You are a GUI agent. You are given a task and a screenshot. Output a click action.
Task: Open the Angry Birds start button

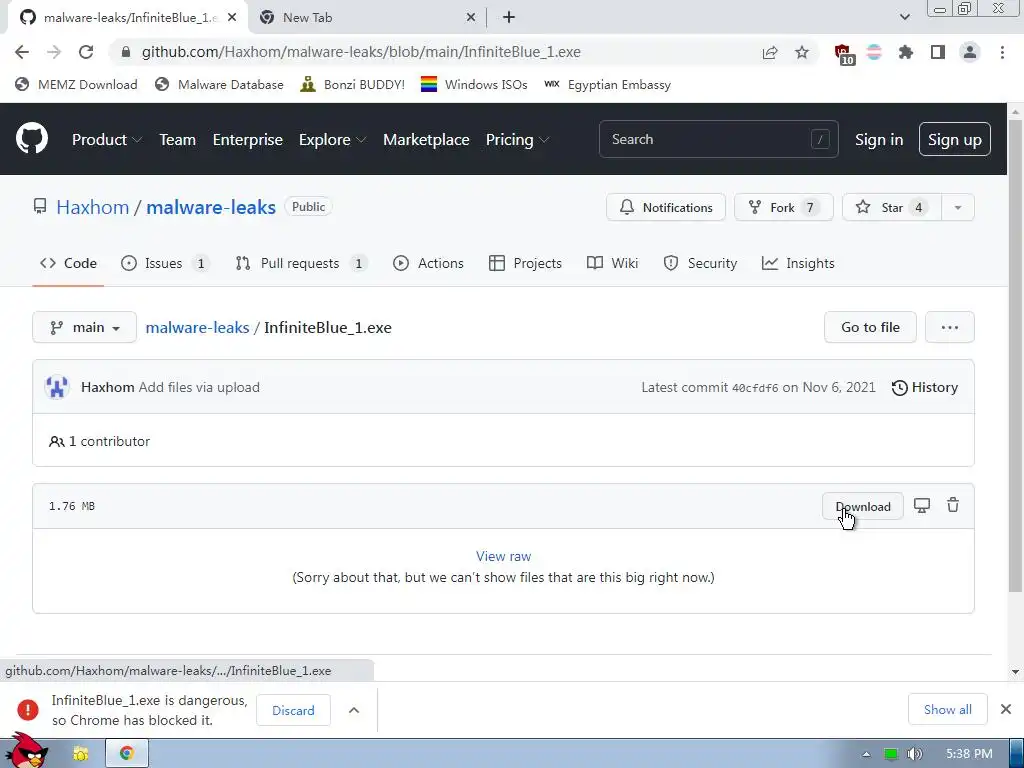pyautogui.click(x=27, y=752)
